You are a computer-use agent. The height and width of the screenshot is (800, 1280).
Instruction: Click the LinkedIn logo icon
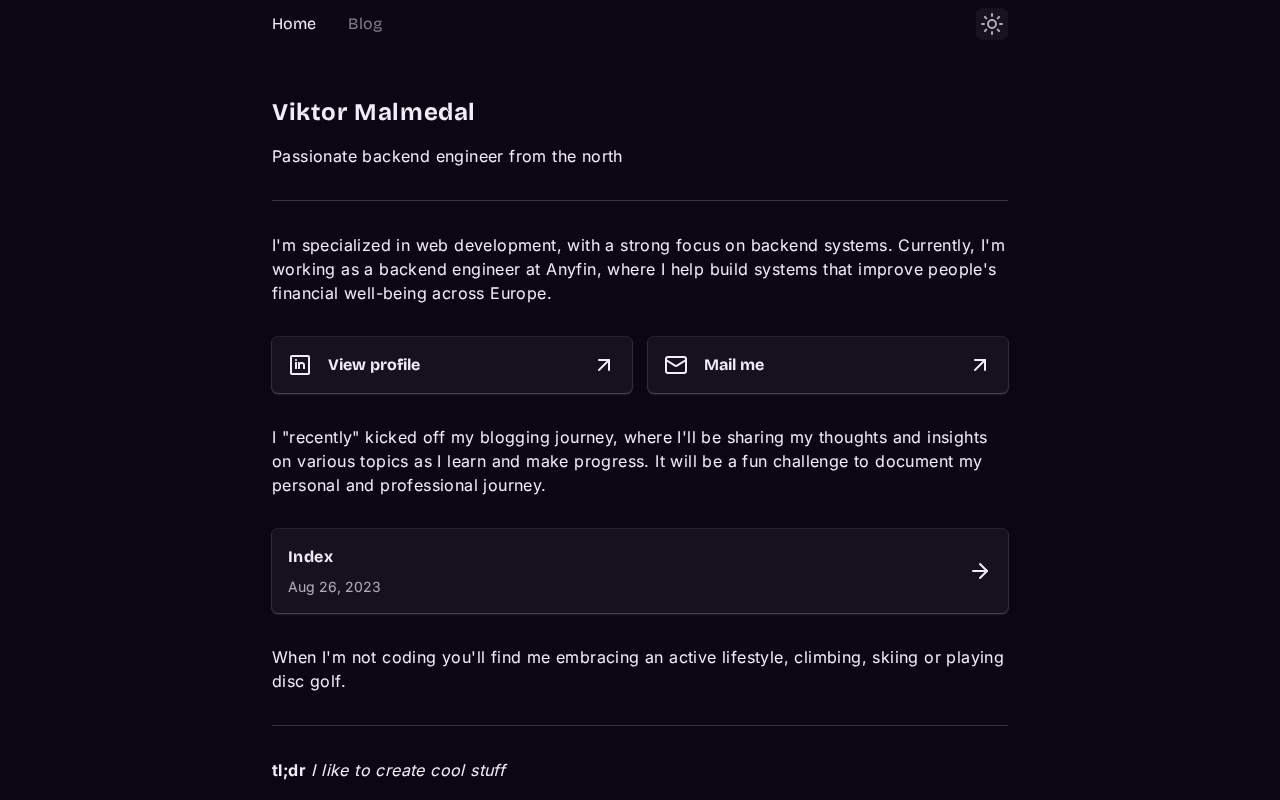[x=300, y=365]
